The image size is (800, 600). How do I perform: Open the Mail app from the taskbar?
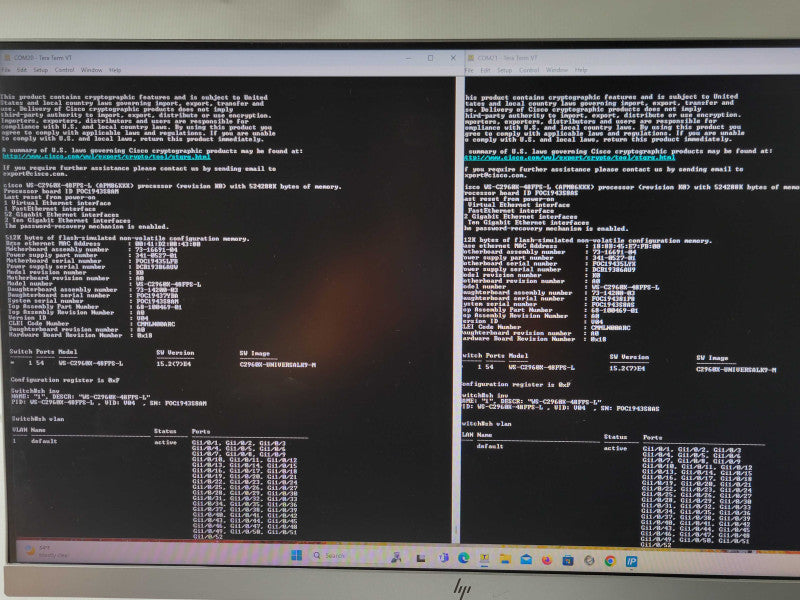(x=526, y=560)
